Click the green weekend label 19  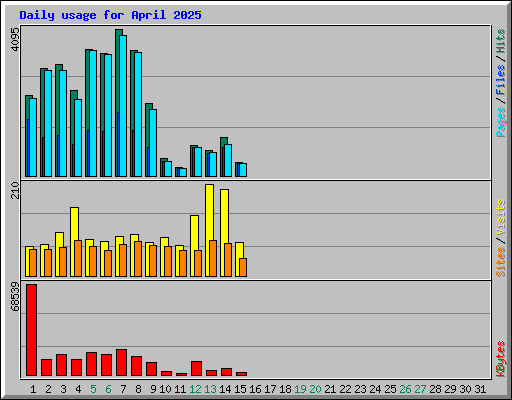click(x=300, y=389)
